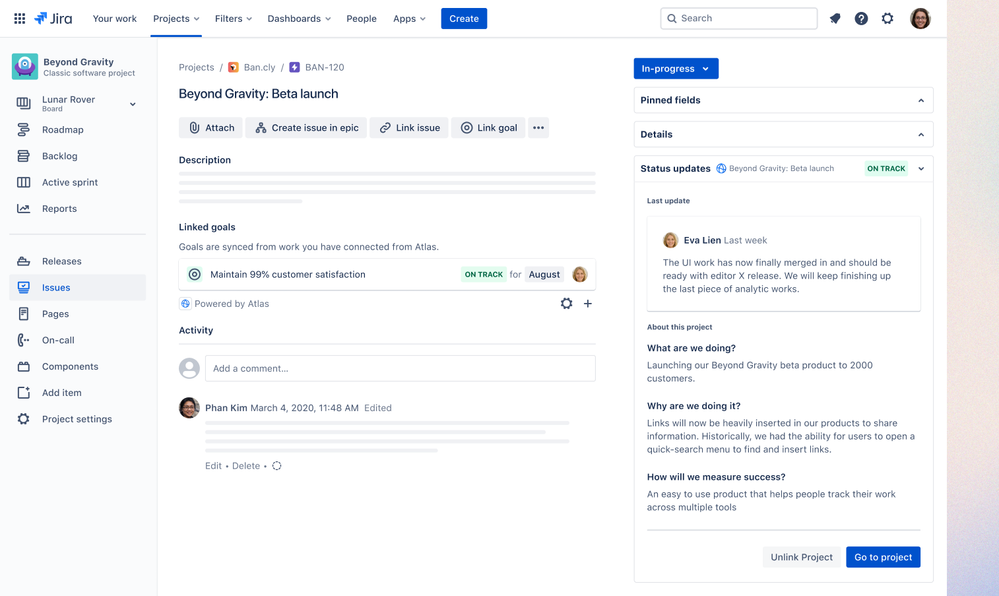The width and height of the screenshot is (999, 596).
Task: Click Powered by Atlas label
Action: pyautogui.click(x=232, y=303)
